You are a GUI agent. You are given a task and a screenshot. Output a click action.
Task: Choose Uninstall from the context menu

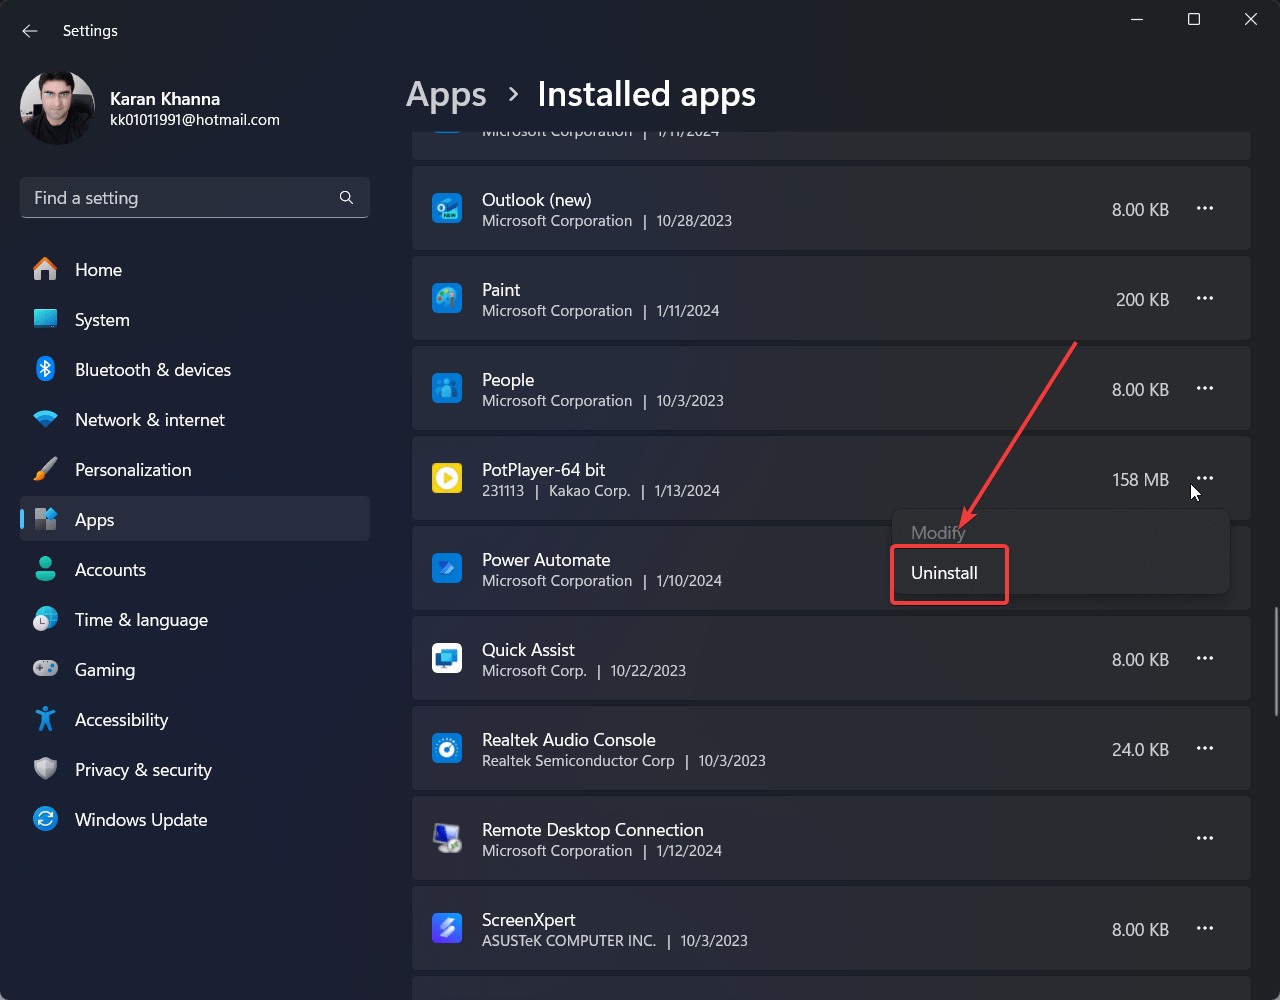948,573
